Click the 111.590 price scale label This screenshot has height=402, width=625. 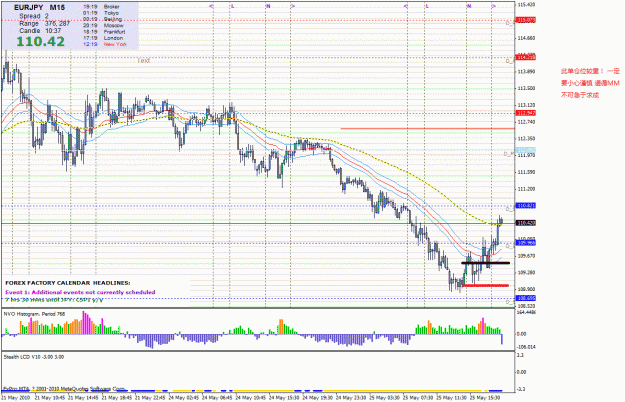(x=526, y=172)
